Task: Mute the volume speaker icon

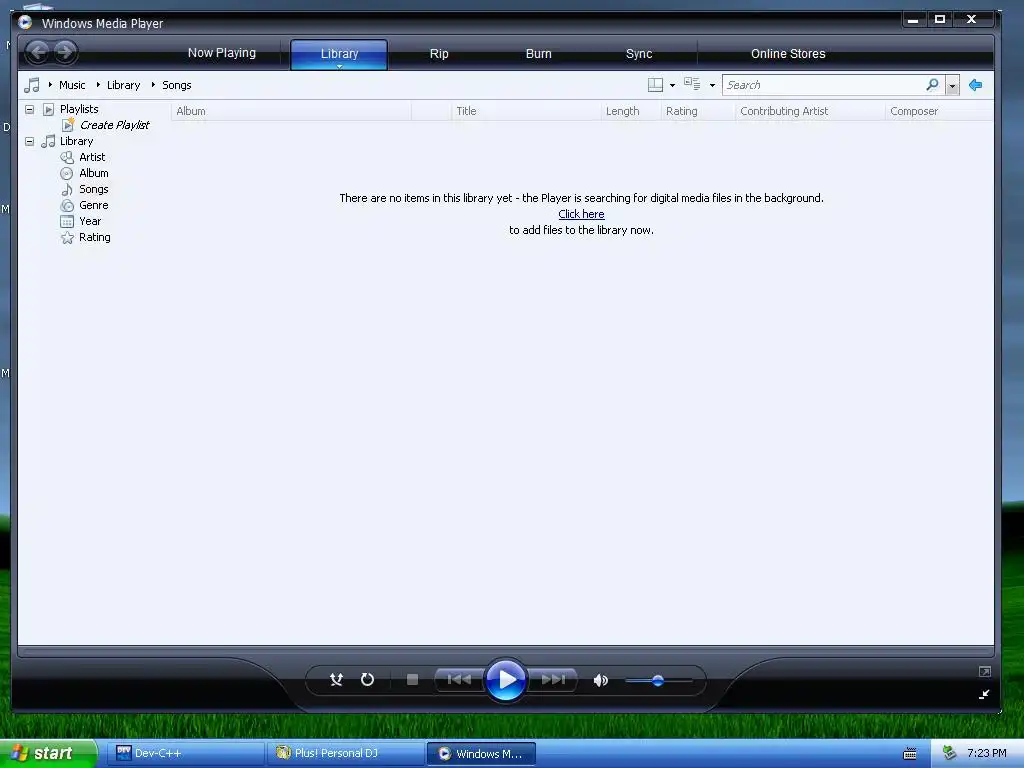Action: (x=601, y=680)
